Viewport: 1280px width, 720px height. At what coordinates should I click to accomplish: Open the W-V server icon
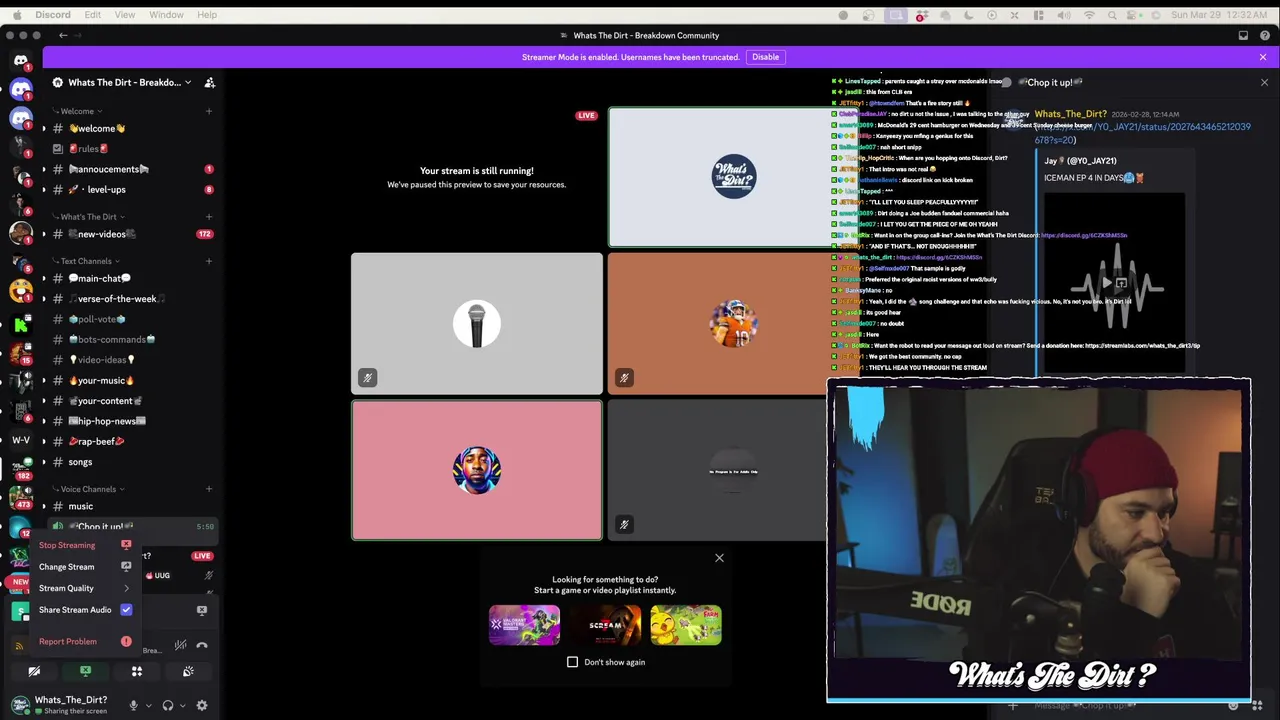[x=21, y=440]
